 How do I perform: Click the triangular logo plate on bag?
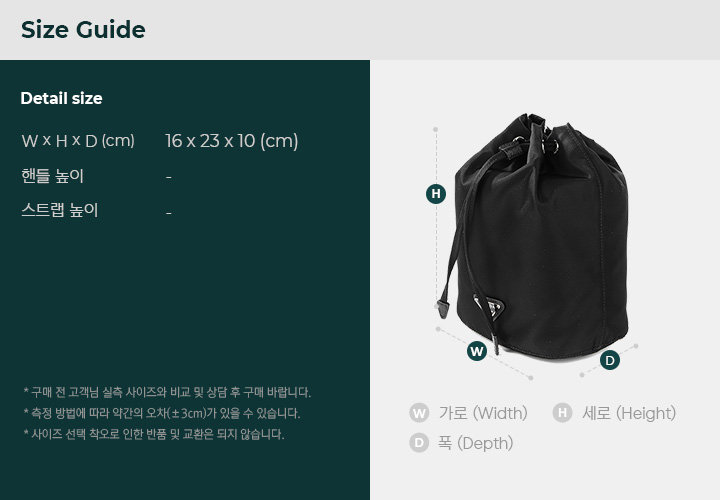489,306
